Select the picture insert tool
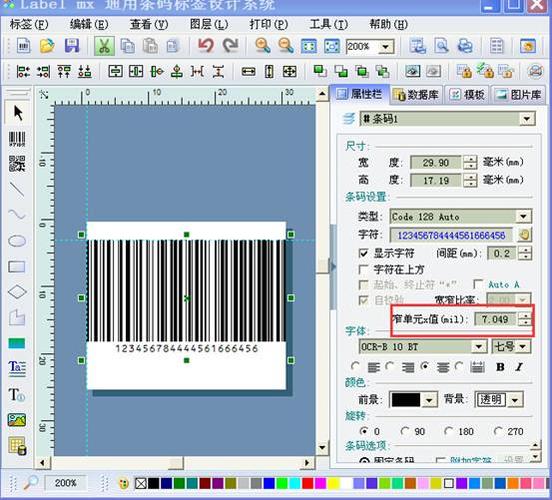Screen dimensions: 552x500 (x=17, y=420)
